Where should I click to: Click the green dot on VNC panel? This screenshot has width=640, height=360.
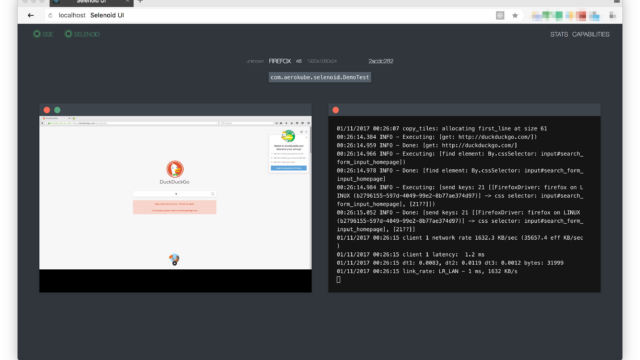[x=58, y=110]
